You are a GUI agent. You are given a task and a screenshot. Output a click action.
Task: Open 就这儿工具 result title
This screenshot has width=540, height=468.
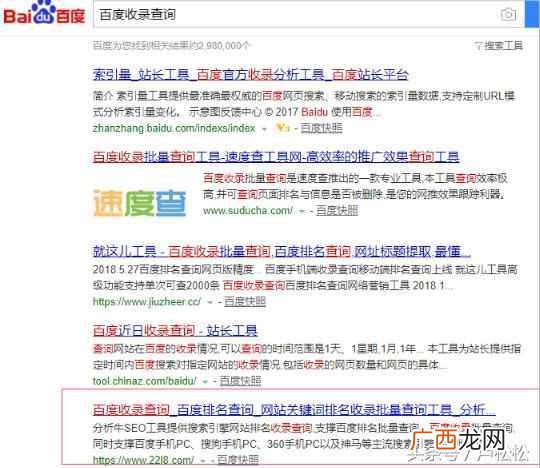tap(281, 251)
